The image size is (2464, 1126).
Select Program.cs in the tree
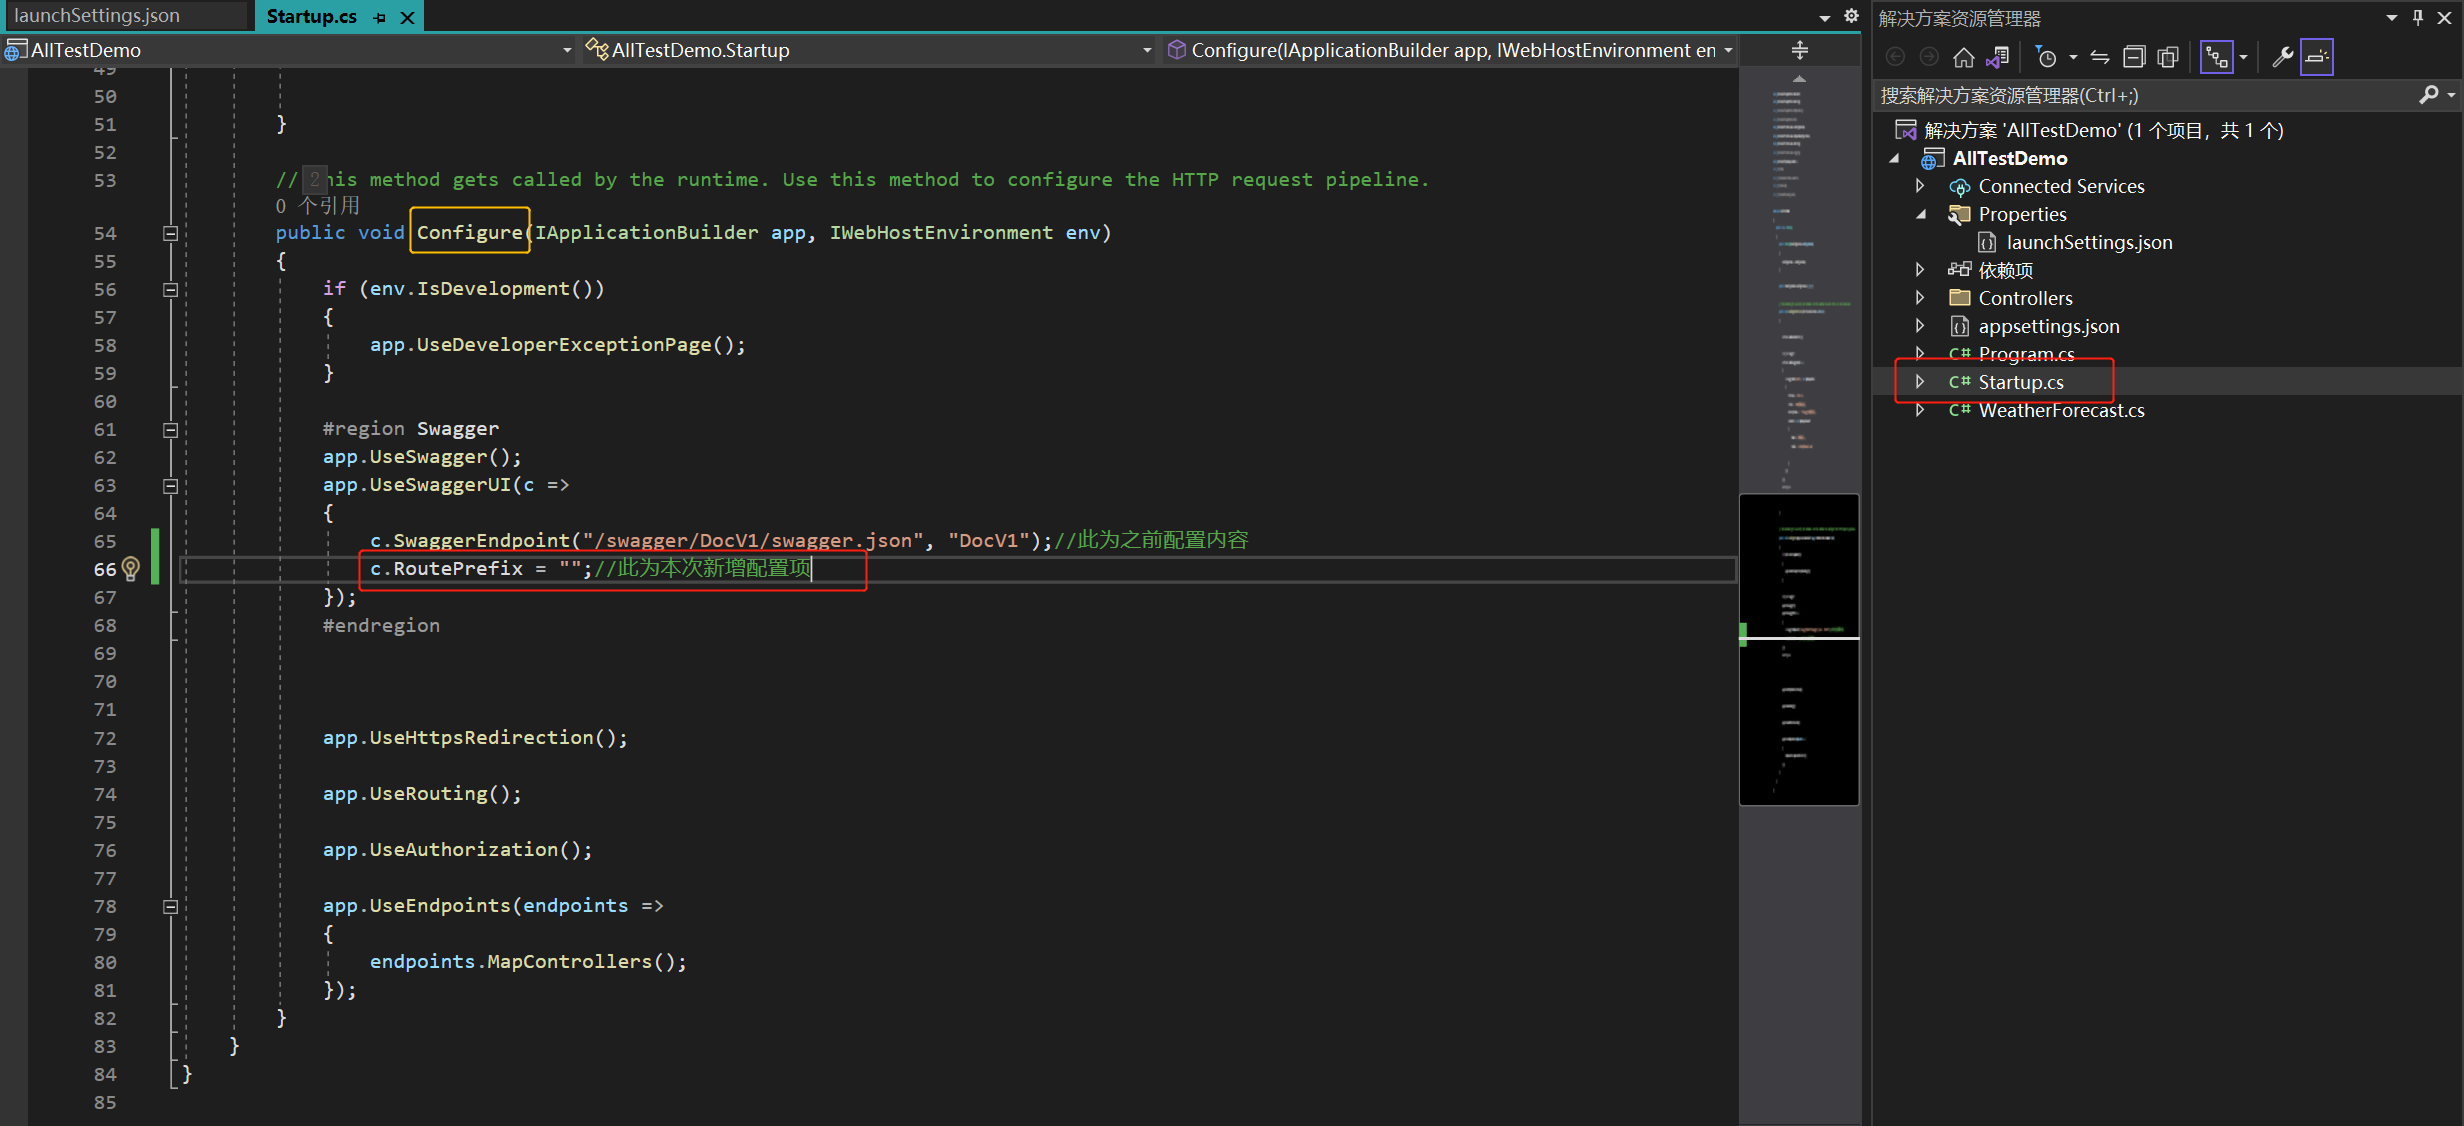(x=2026, y=354)
